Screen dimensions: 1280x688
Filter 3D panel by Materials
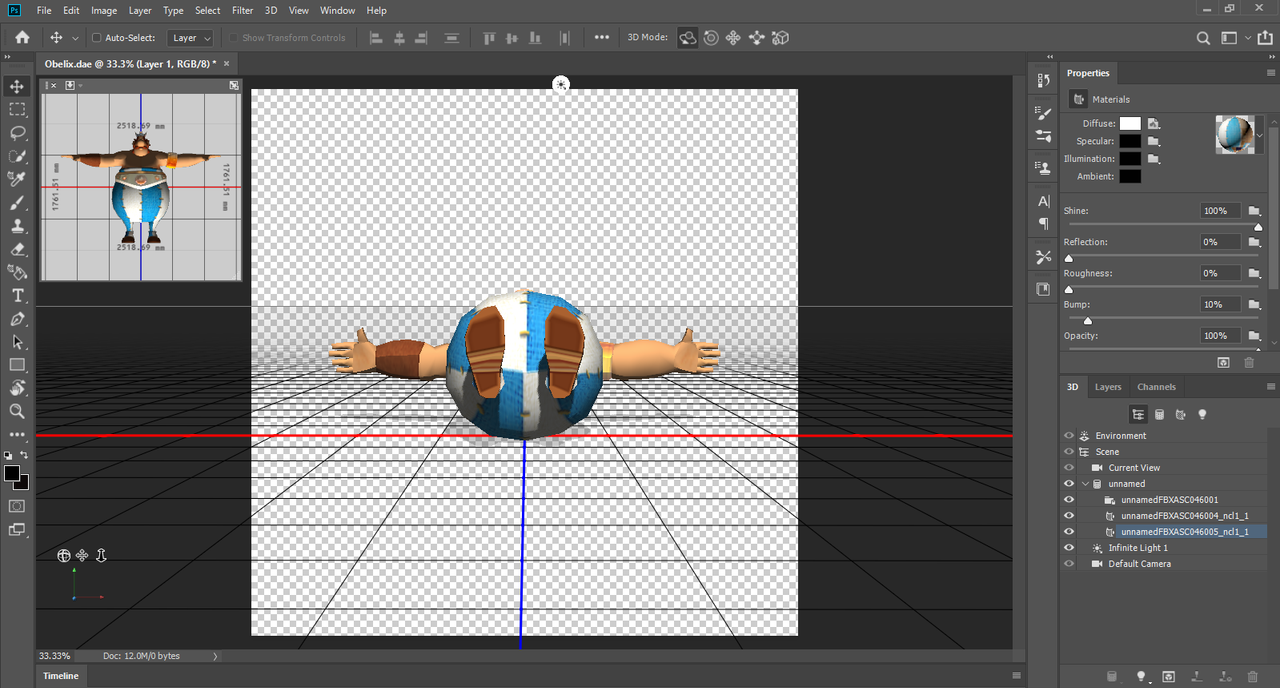pos(1181,414)
